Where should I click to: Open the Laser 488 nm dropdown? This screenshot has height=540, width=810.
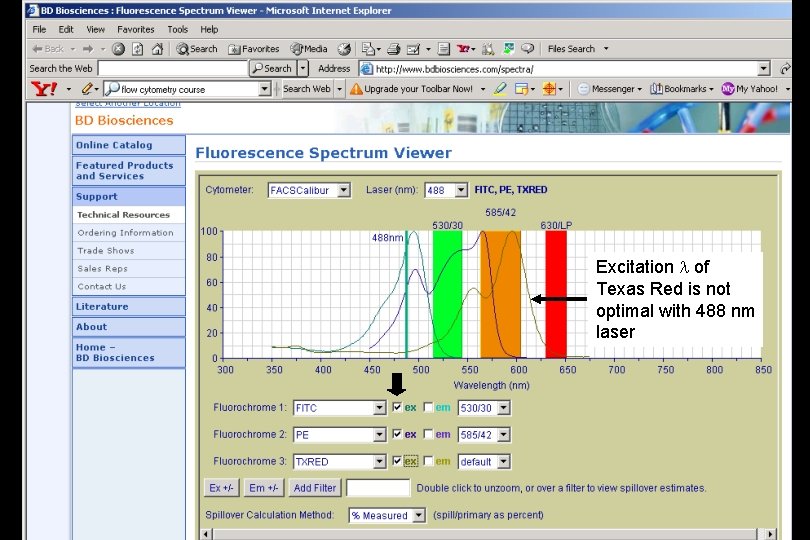click(x=446, y=190)
